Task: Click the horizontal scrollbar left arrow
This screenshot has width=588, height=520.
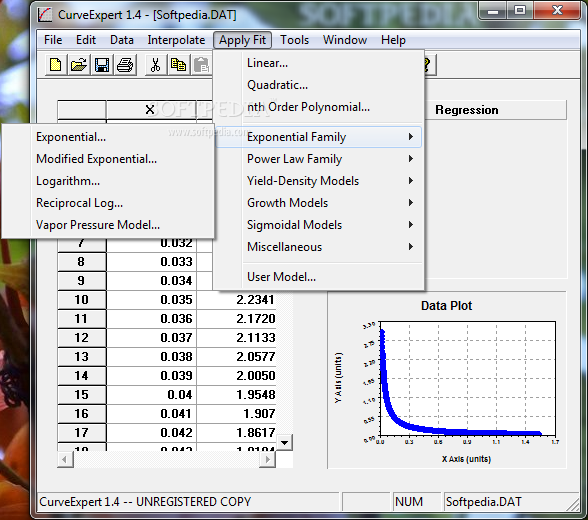Action: click(x=65, y=459)
